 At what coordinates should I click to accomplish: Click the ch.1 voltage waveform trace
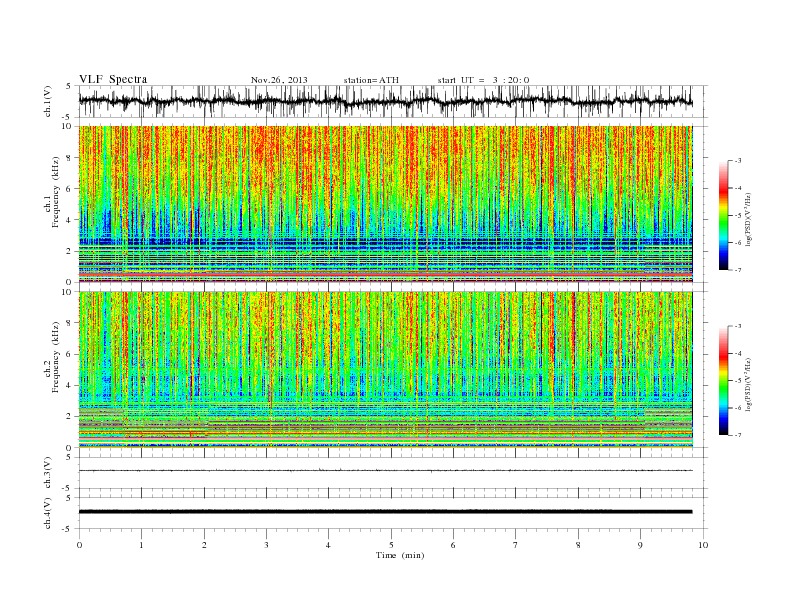pyautogui.click(x=385, y=101)
